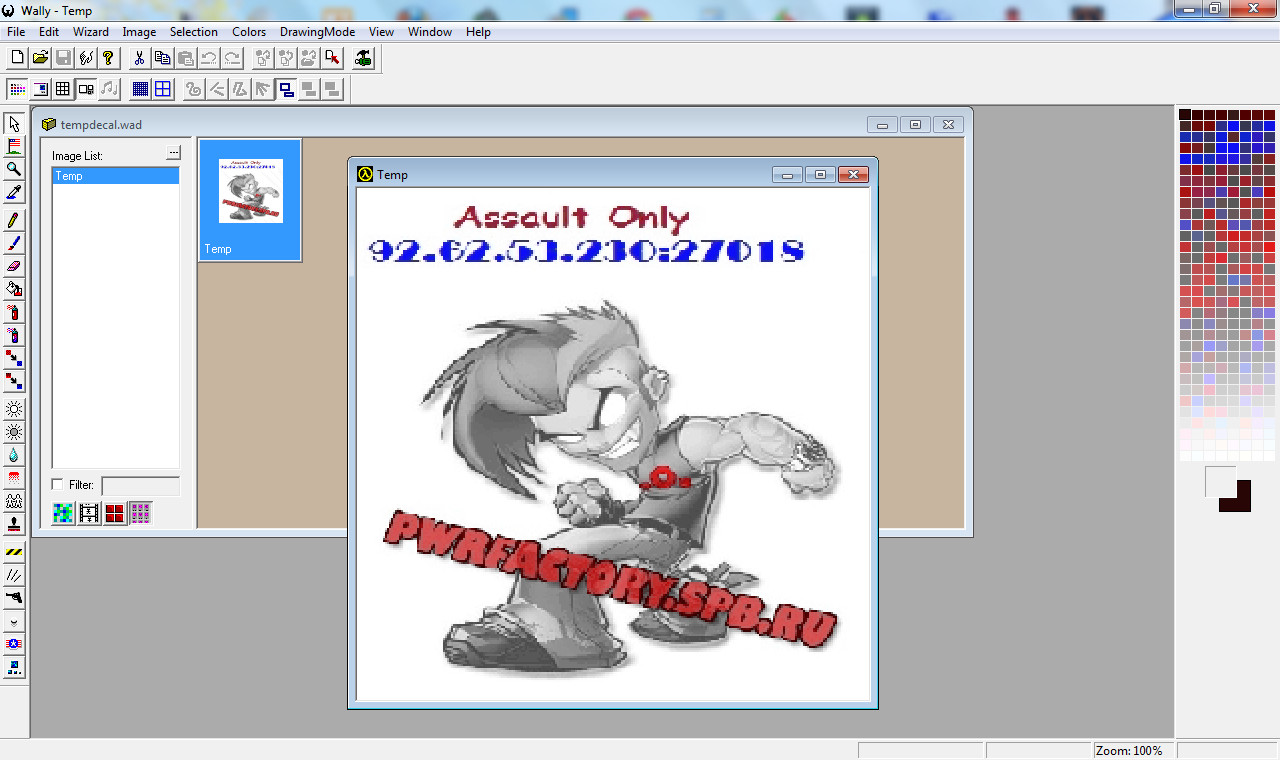Expand the Selection menu
Viewport: 1280px width, 760px height.
pyautogui.click(x=193, y=32)
